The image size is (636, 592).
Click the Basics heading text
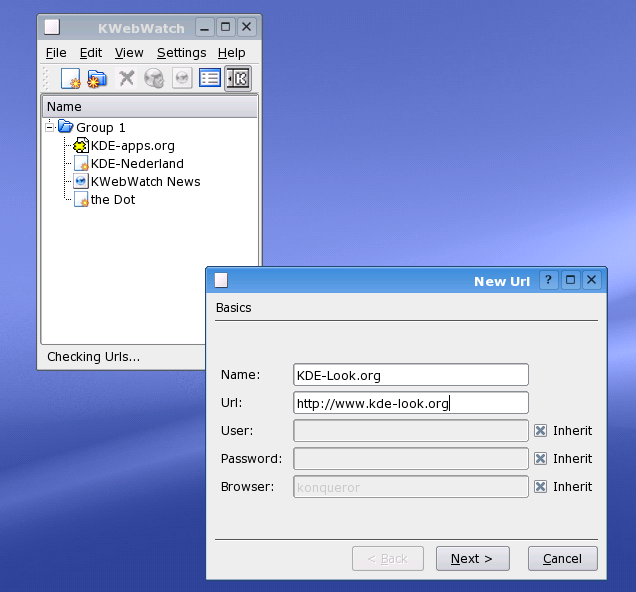(234, 308)
